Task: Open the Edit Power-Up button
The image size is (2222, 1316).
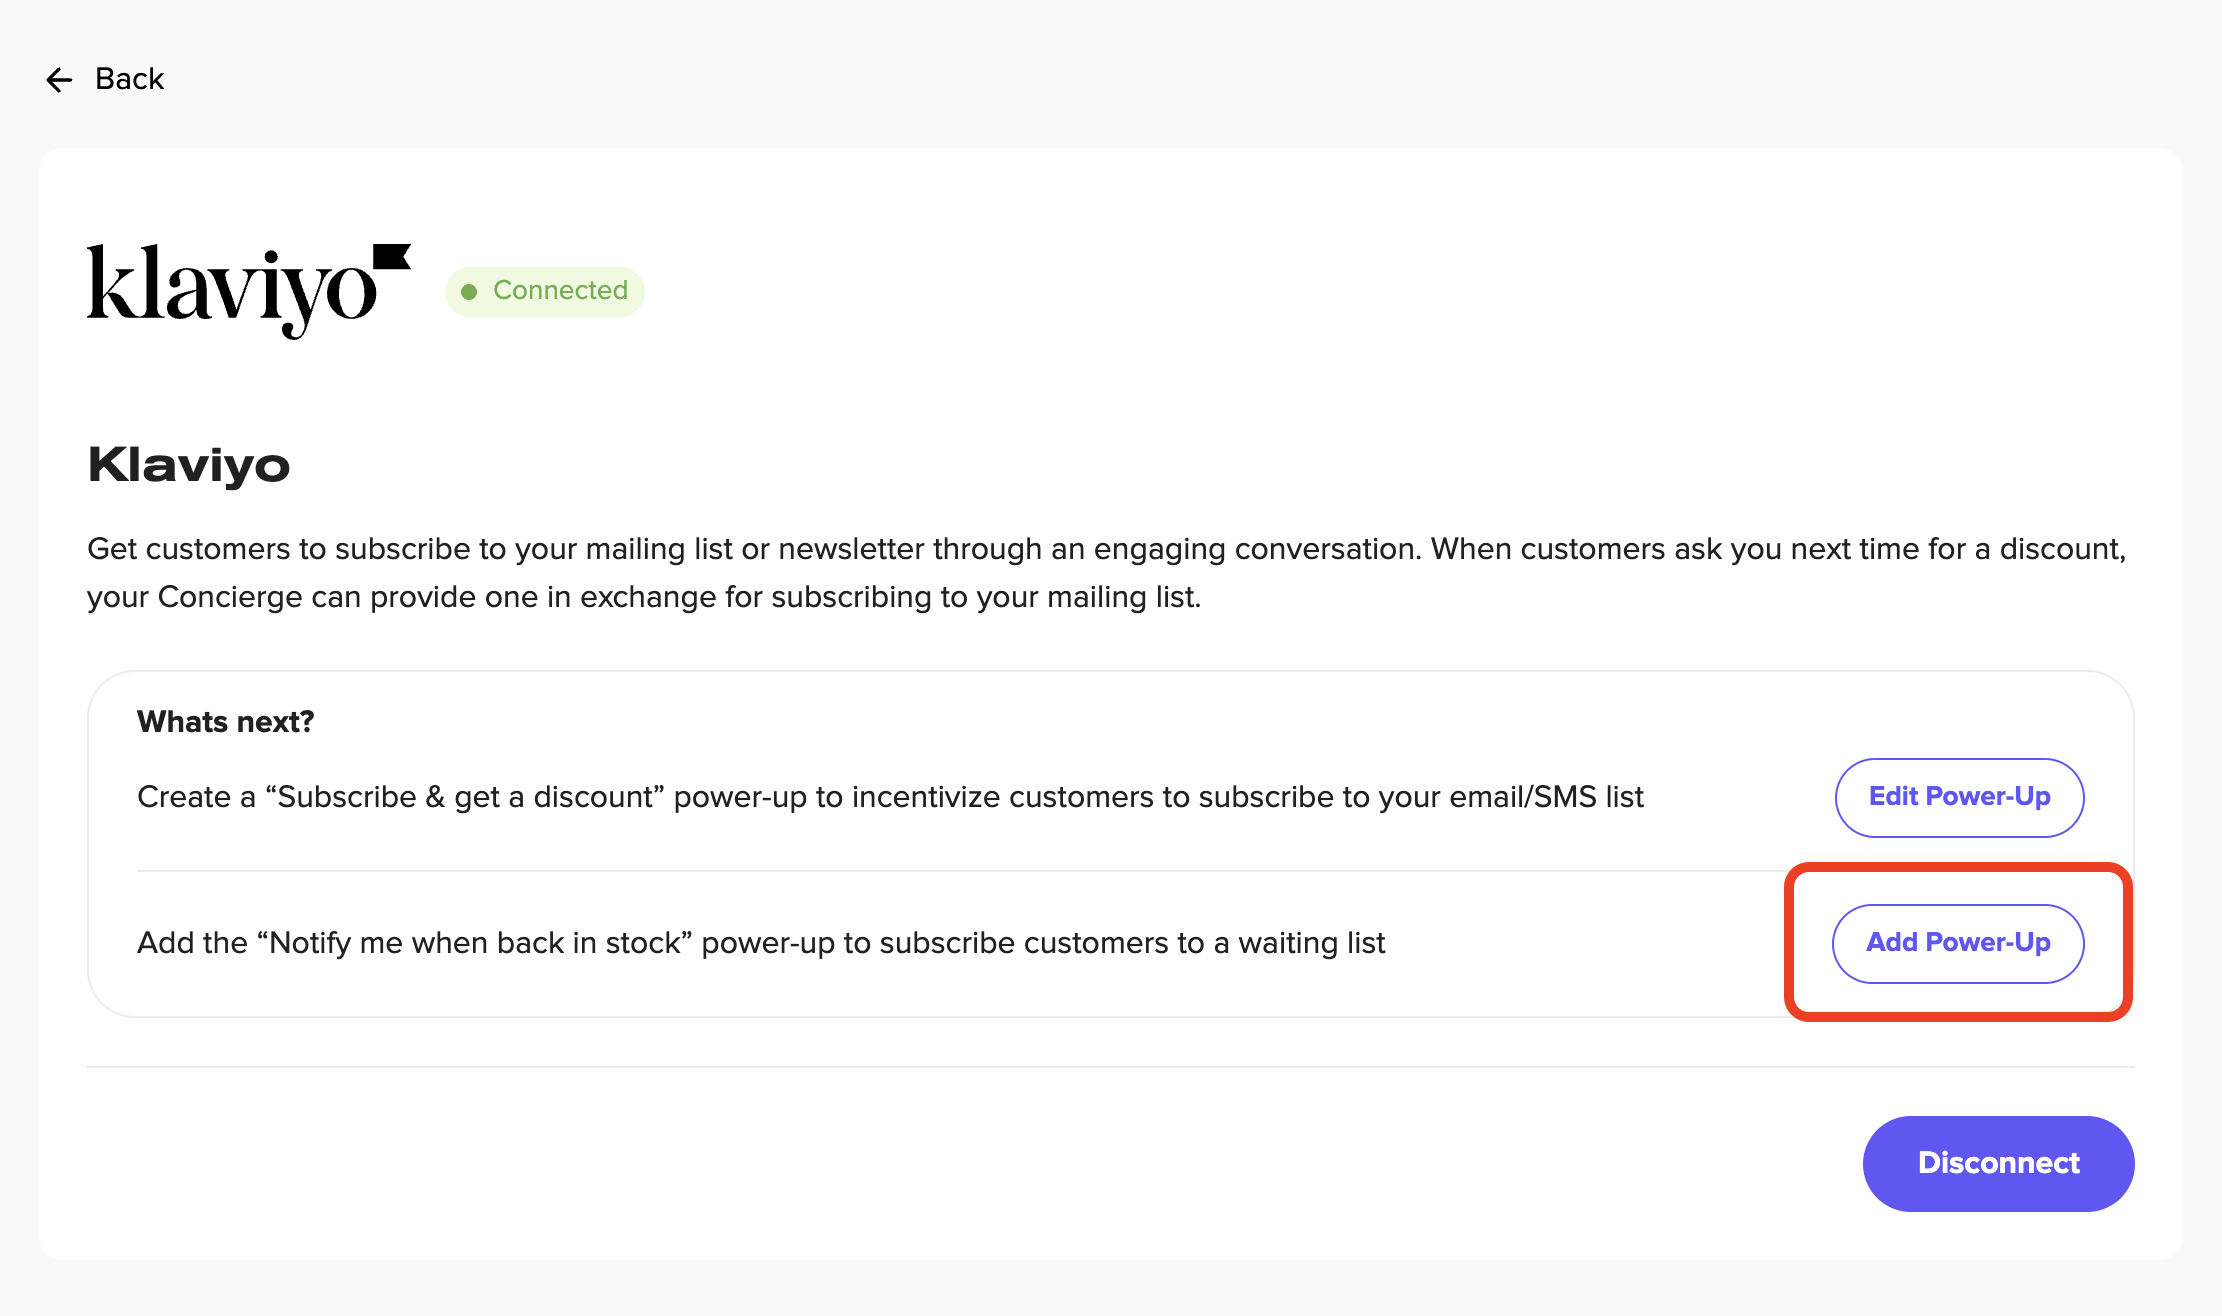Action: [1959, 797]
